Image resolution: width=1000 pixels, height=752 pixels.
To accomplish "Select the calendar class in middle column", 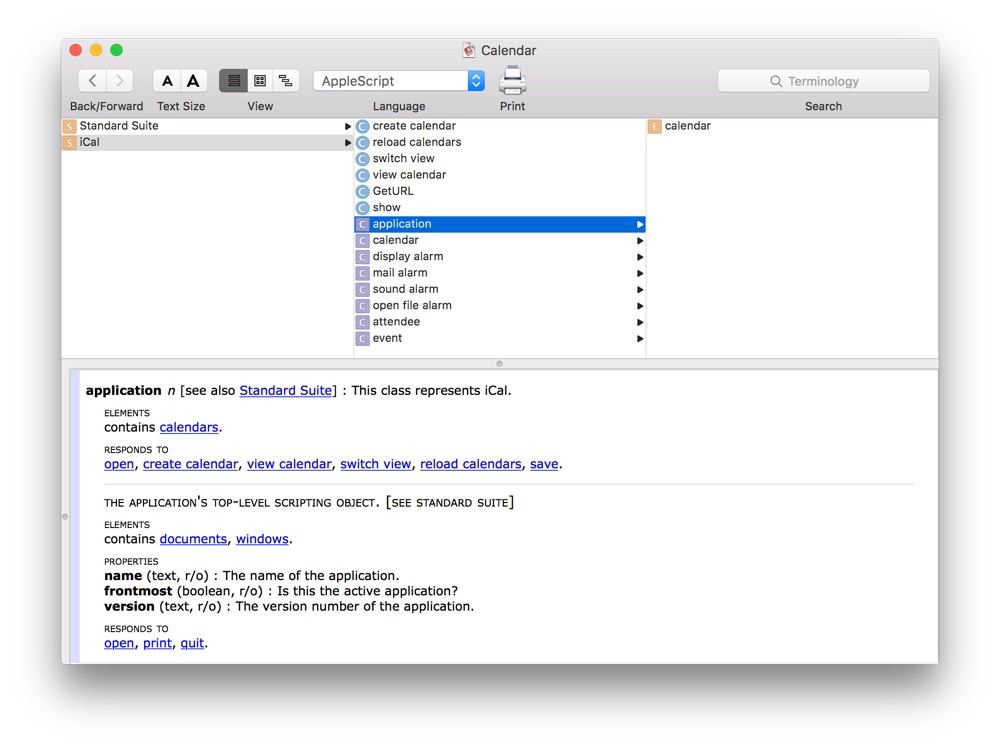I will pos(500,240).
